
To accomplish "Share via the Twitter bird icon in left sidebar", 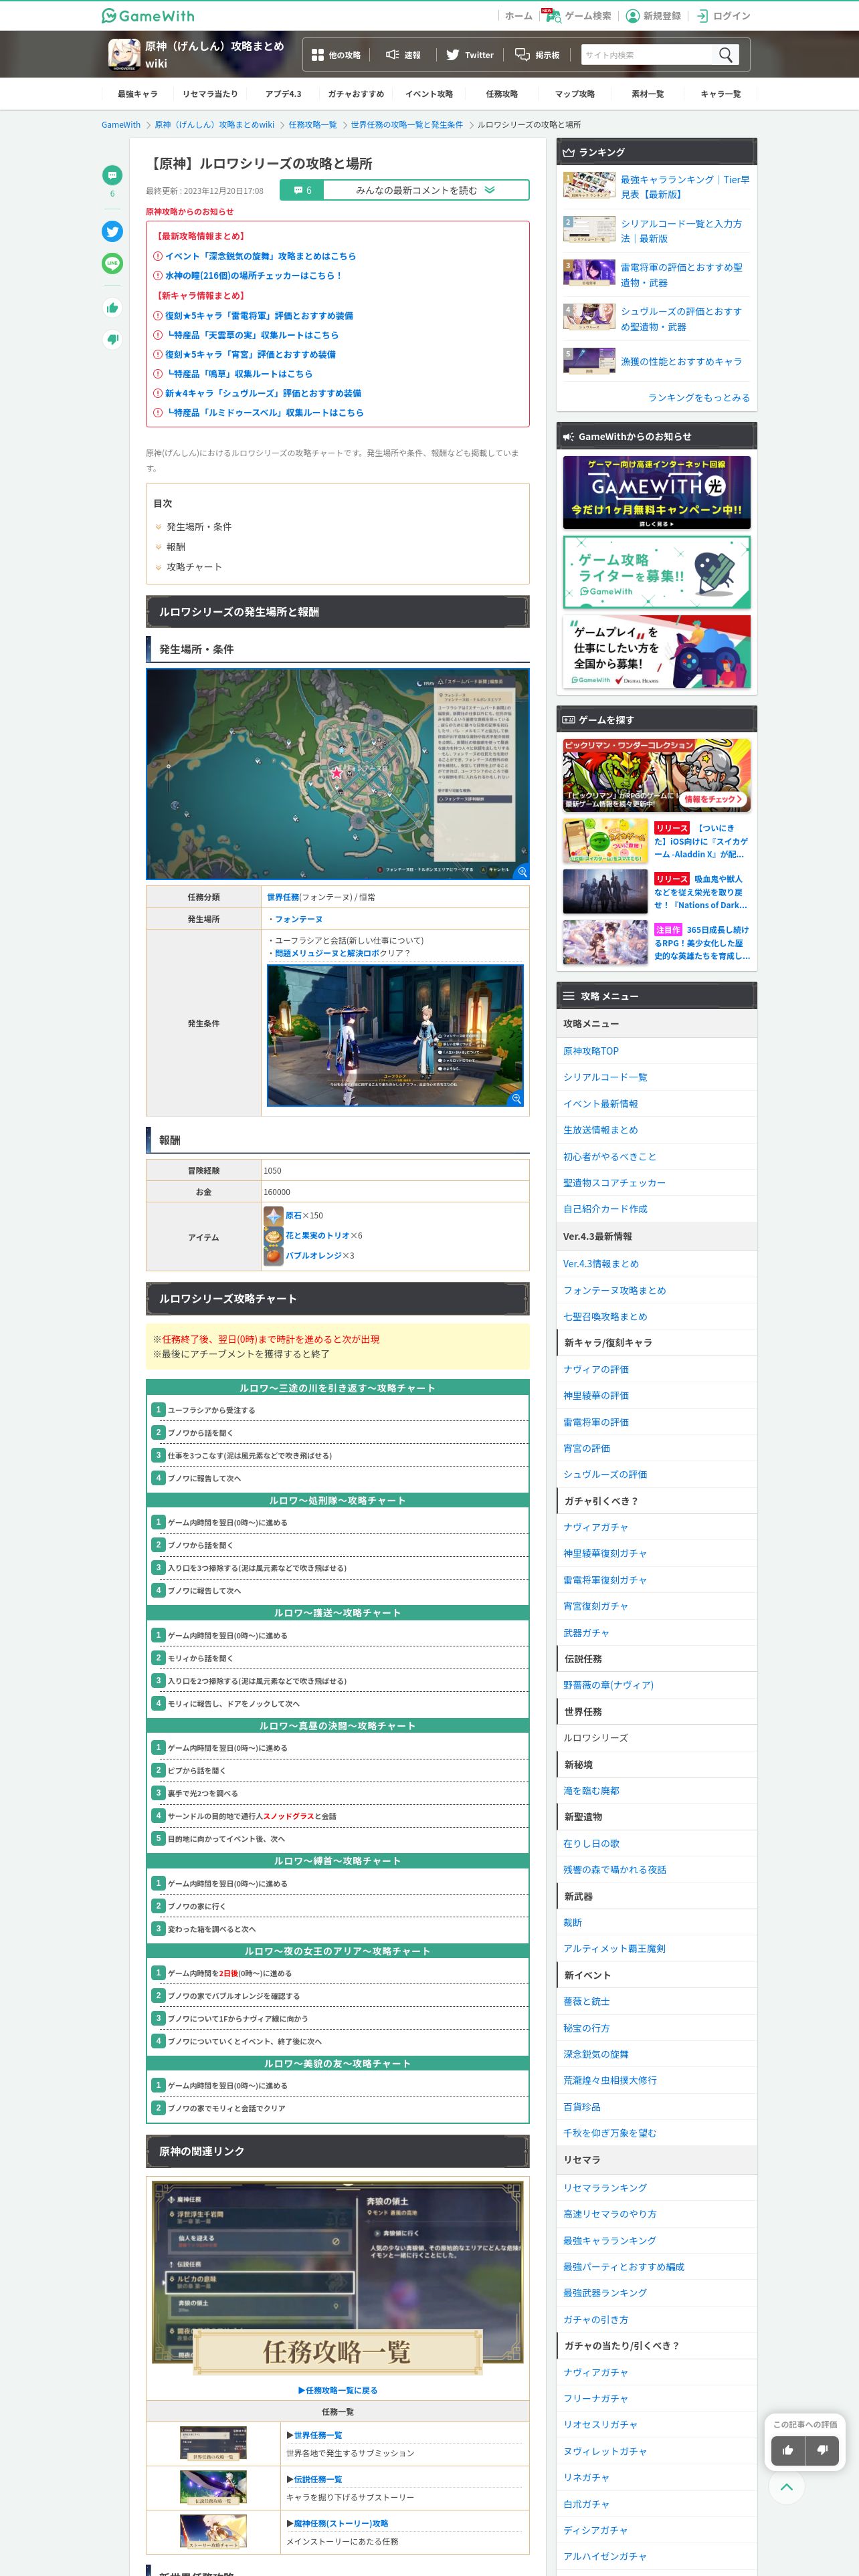I will click(112, 231).
